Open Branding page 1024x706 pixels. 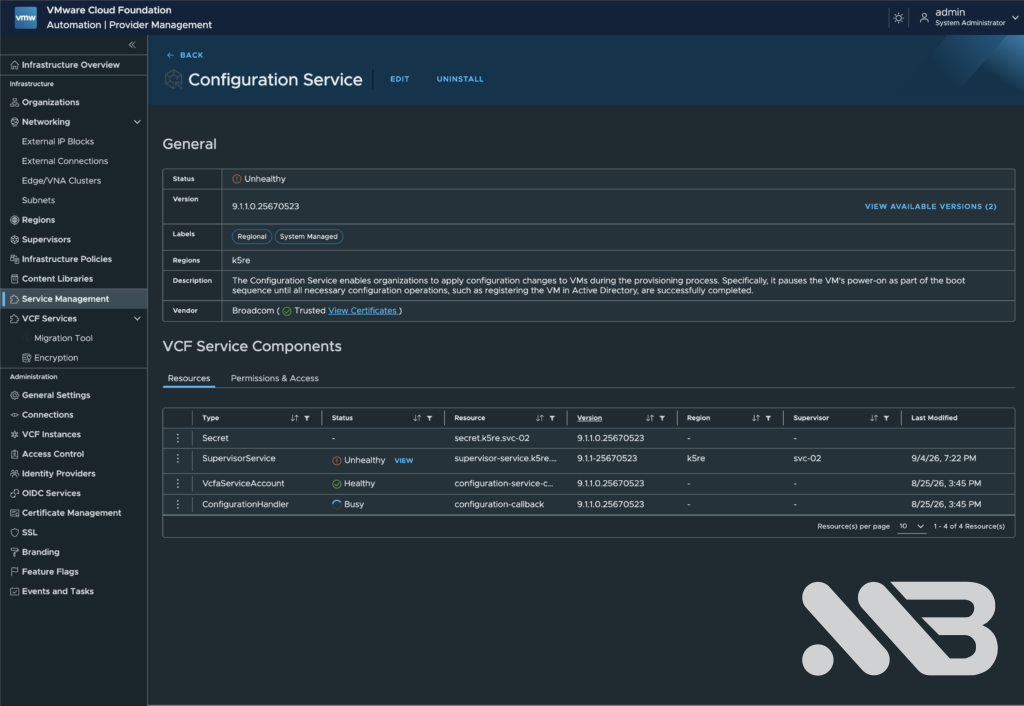[40, 552]
